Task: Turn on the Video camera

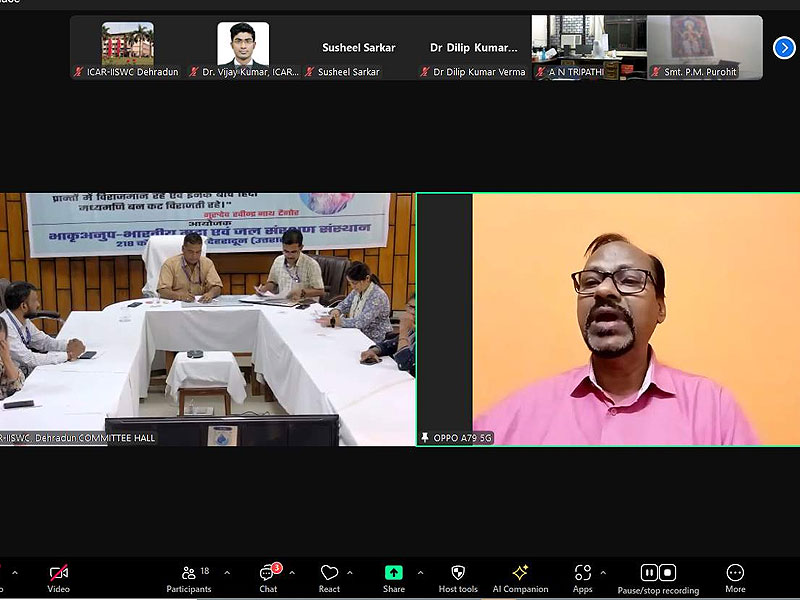Action: pos(59,573)
